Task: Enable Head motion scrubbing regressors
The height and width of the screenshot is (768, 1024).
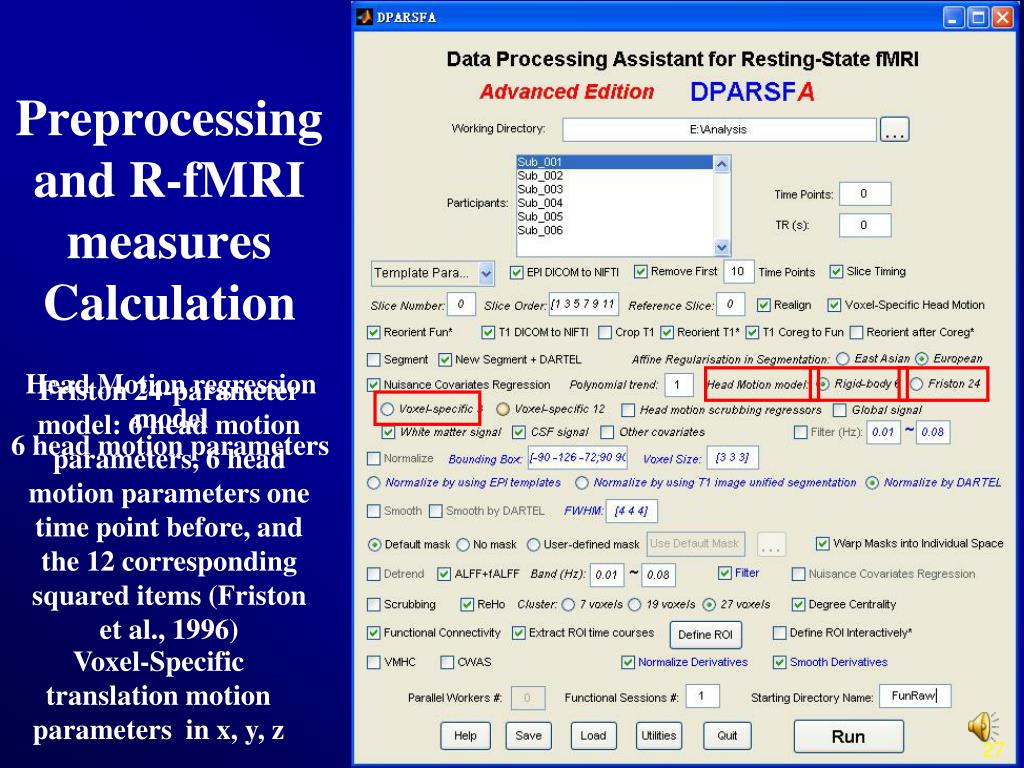Action: coord(628,410)
